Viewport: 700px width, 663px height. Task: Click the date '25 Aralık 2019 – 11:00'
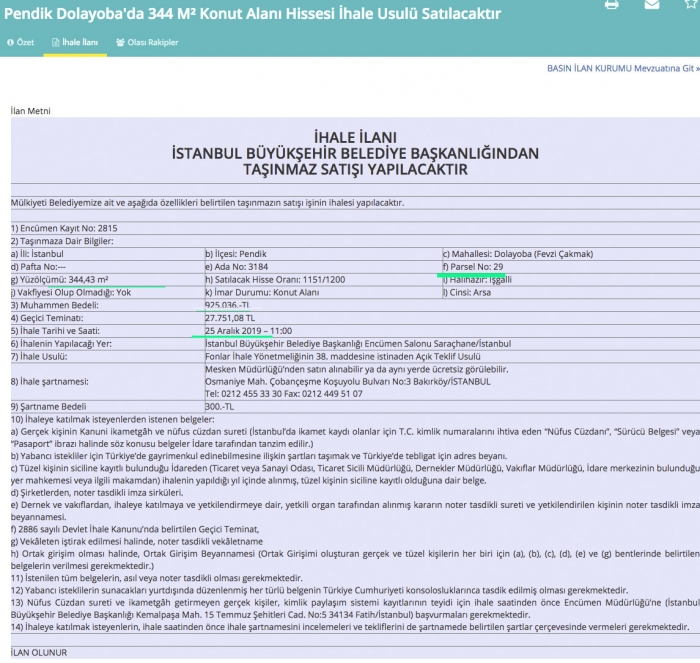click(x=248, y=331)
